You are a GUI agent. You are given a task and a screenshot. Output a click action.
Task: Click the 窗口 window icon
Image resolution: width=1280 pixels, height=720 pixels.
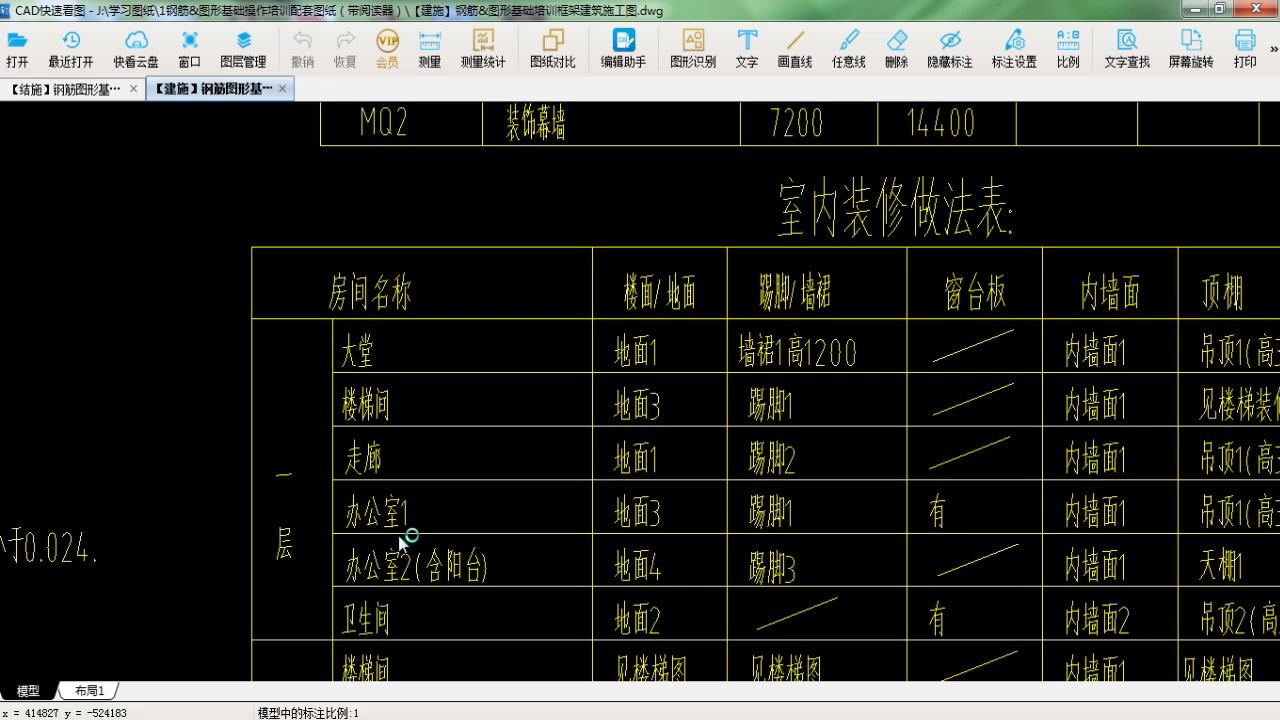pos(189,48)
